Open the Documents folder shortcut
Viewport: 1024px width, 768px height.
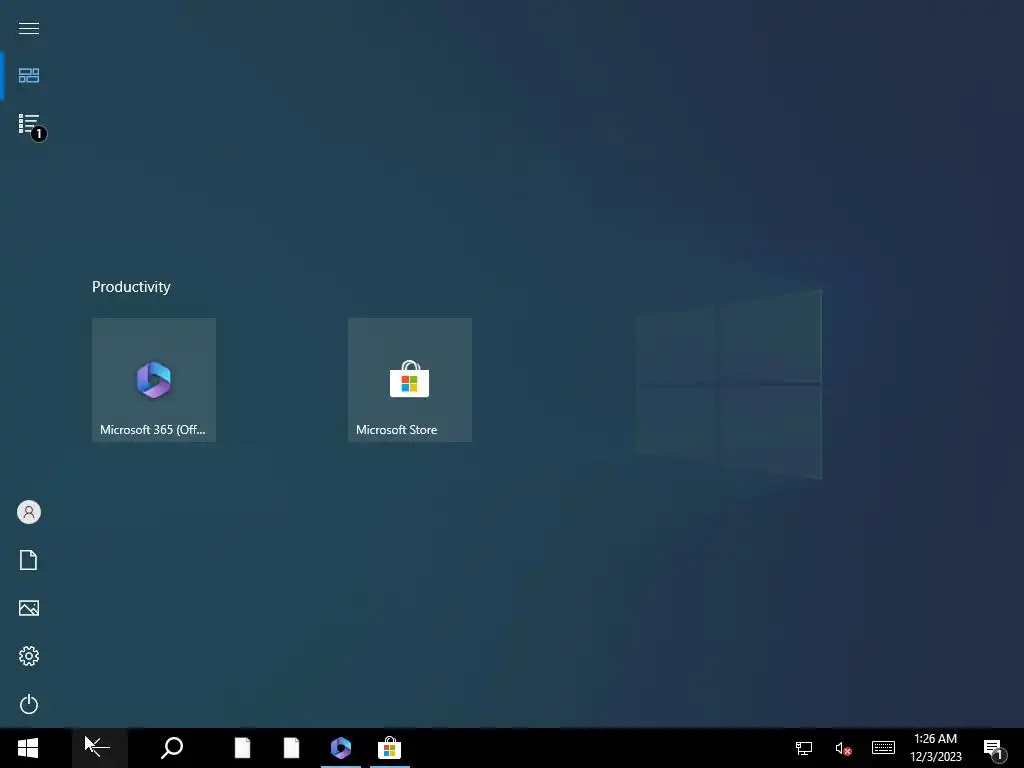29,560
